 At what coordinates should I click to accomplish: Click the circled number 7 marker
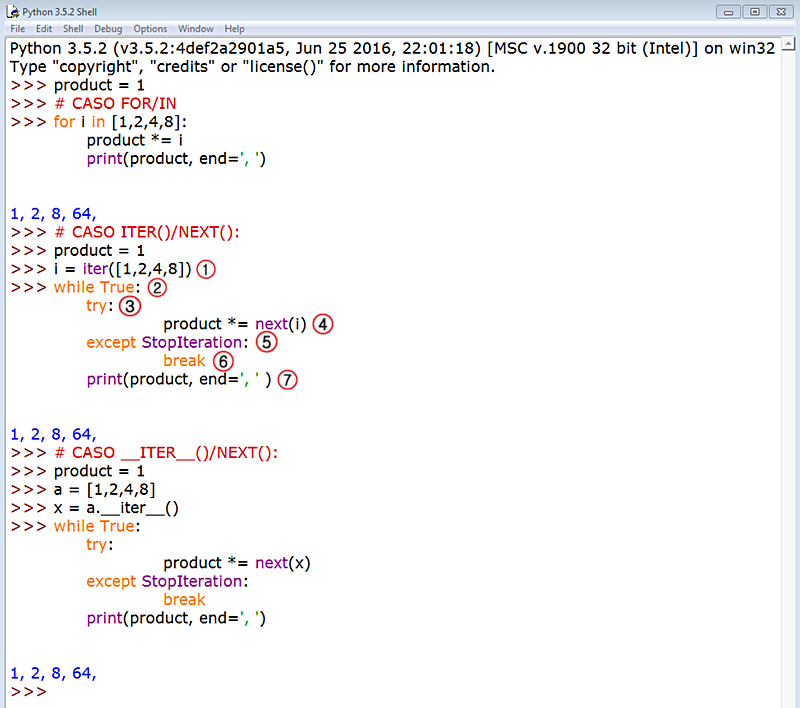click(287, 380)
